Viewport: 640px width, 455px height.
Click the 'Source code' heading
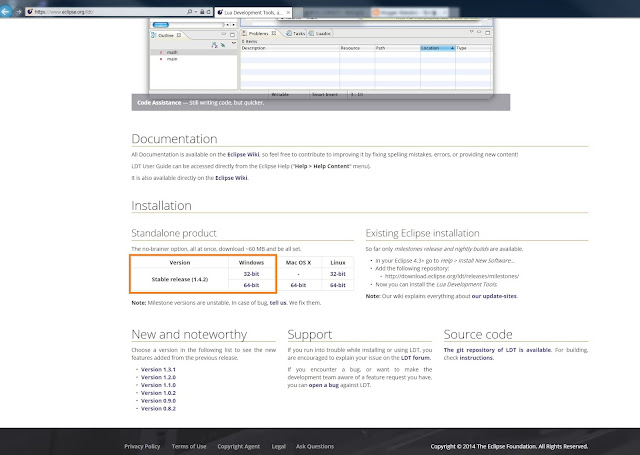point(478,335)
